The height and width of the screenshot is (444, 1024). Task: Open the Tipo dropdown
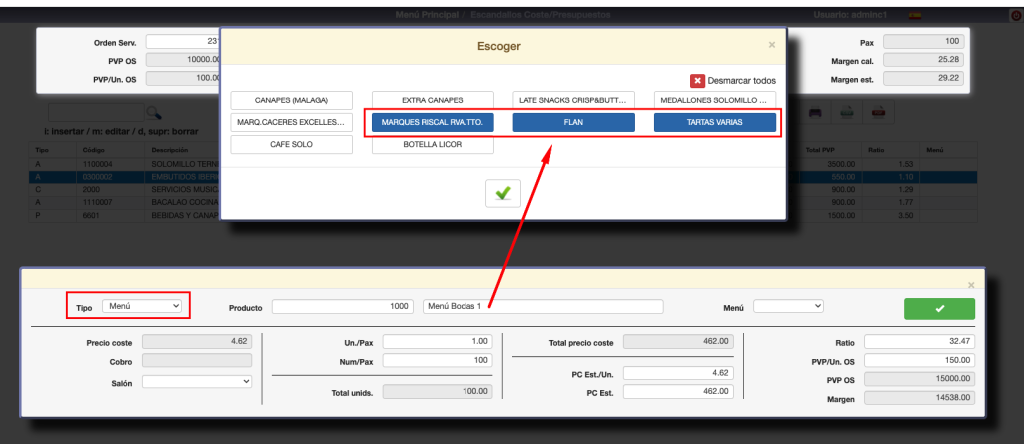(x=142, y=305)
